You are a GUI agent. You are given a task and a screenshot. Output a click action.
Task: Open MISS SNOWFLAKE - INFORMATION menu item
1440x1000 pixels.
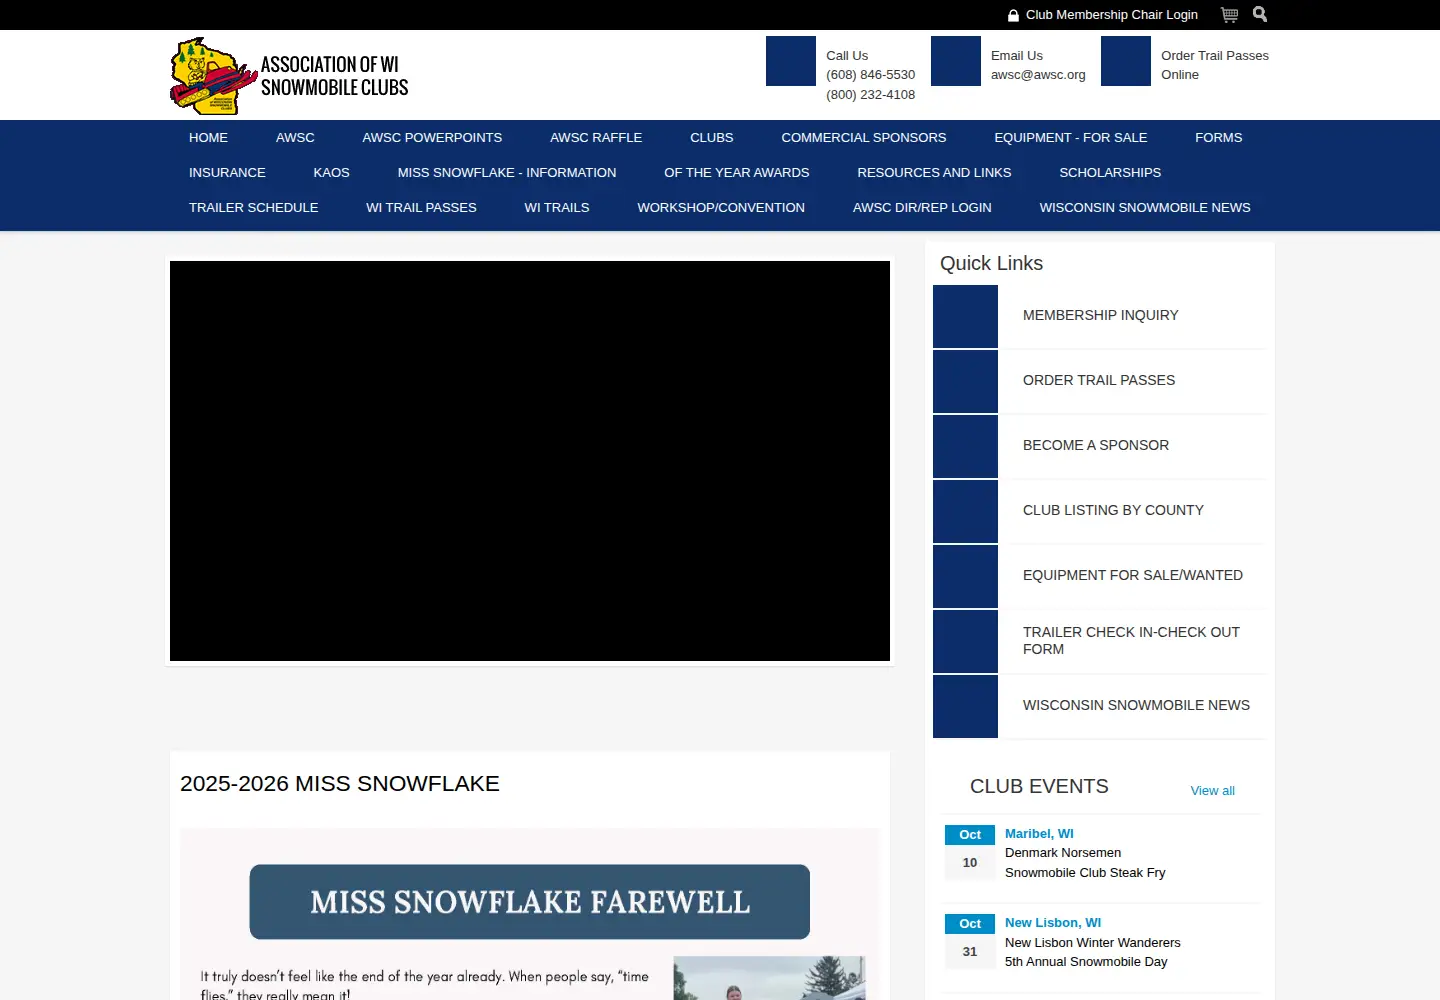tap(507, 173)
